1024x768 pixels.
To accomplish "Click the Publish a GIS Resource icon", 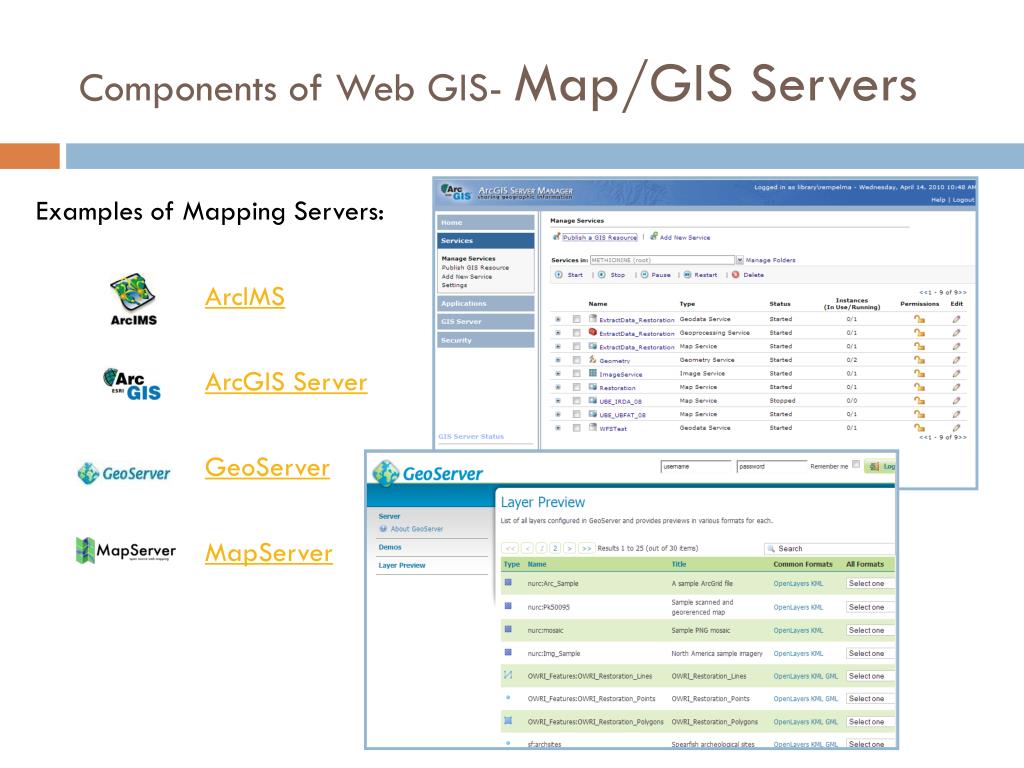I will pyautogui.click(x=556, y=237).
